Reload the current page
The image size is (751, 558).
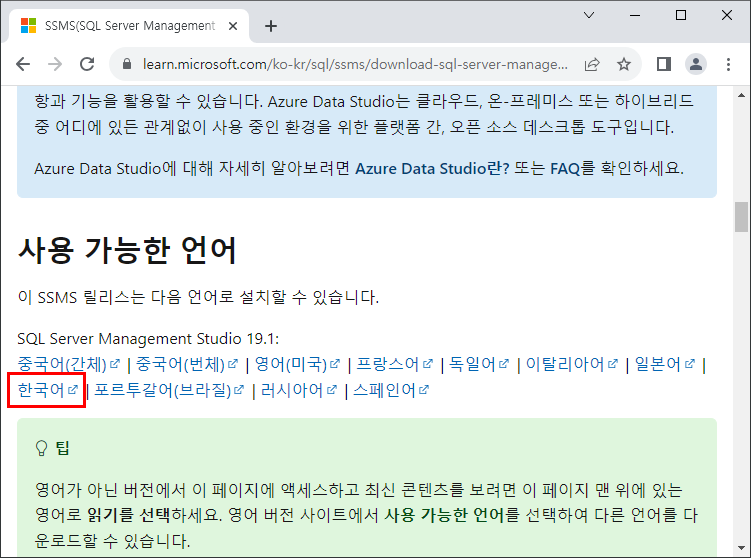pyautogui.click(x=87, y=64)
